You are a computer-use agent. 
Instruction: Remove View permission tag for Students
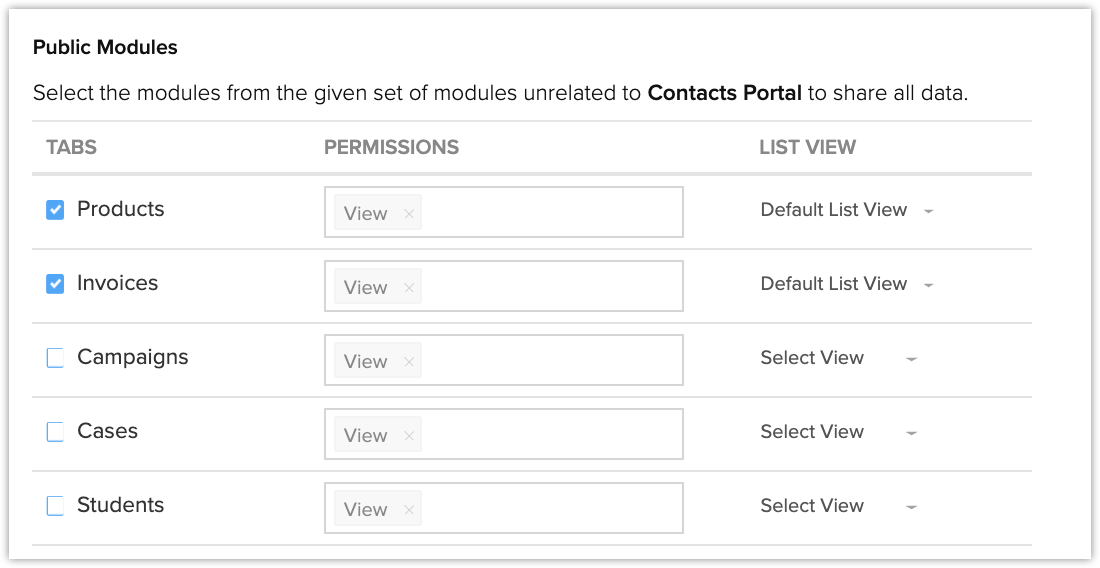(x=408, y=509)
